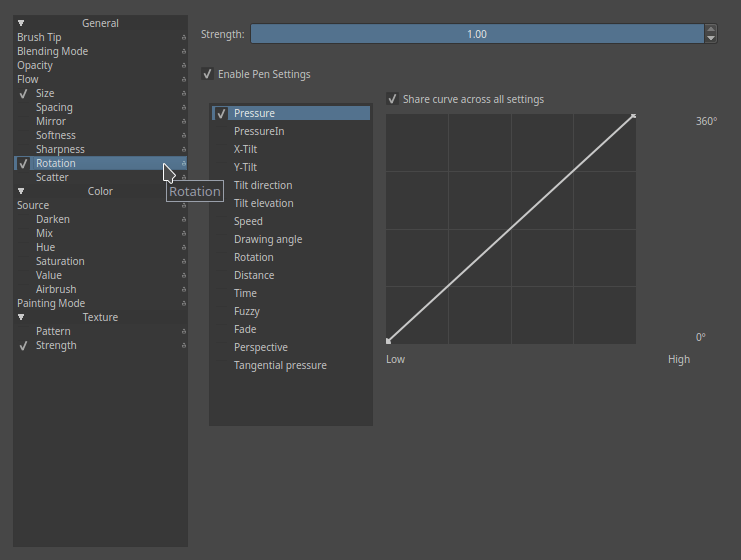
Task: Select the Softness setting label
Action: (x=56, y=136)
